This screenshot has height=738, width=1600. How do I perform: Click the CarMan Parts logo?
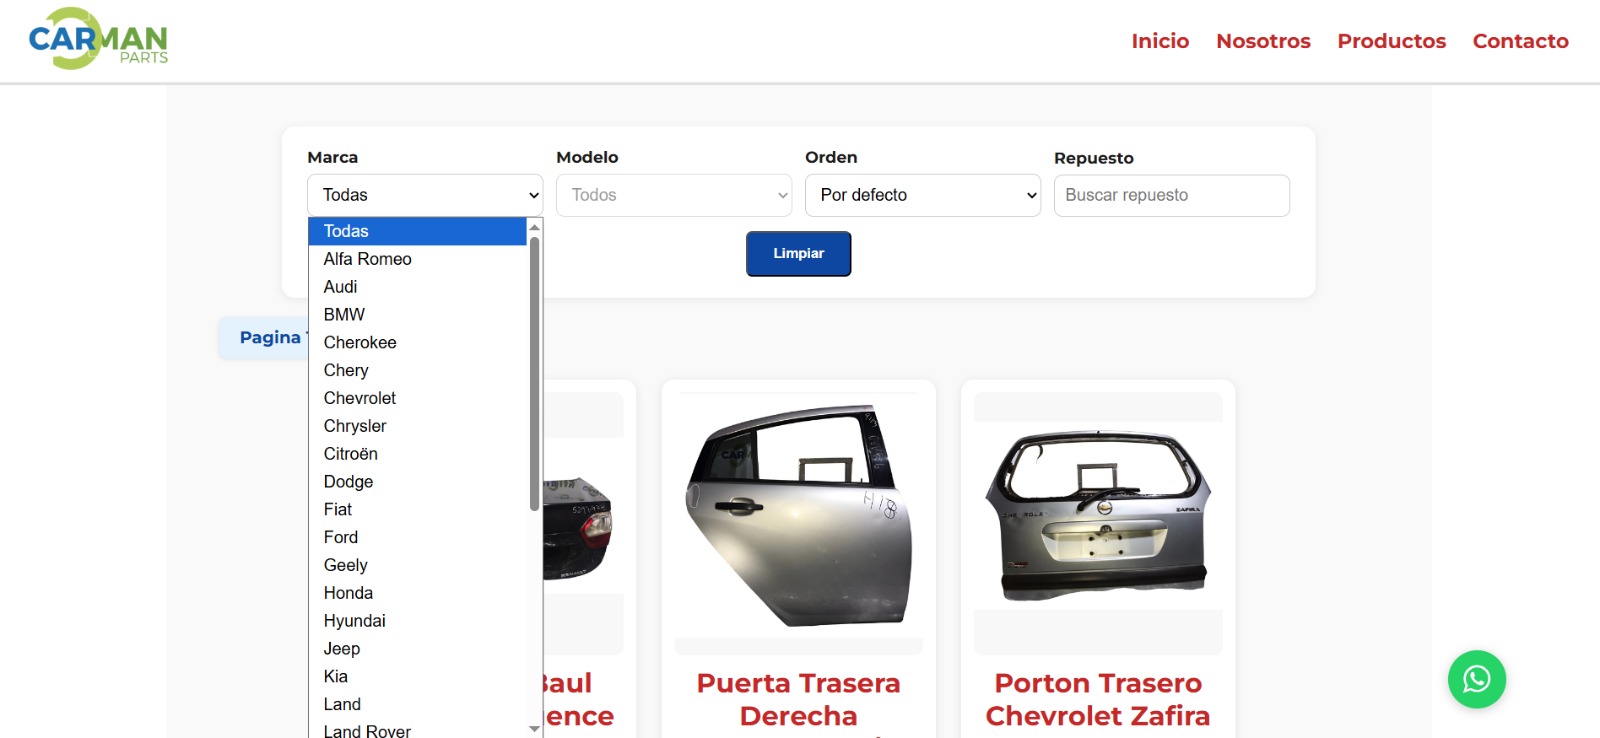coord(98,40)
